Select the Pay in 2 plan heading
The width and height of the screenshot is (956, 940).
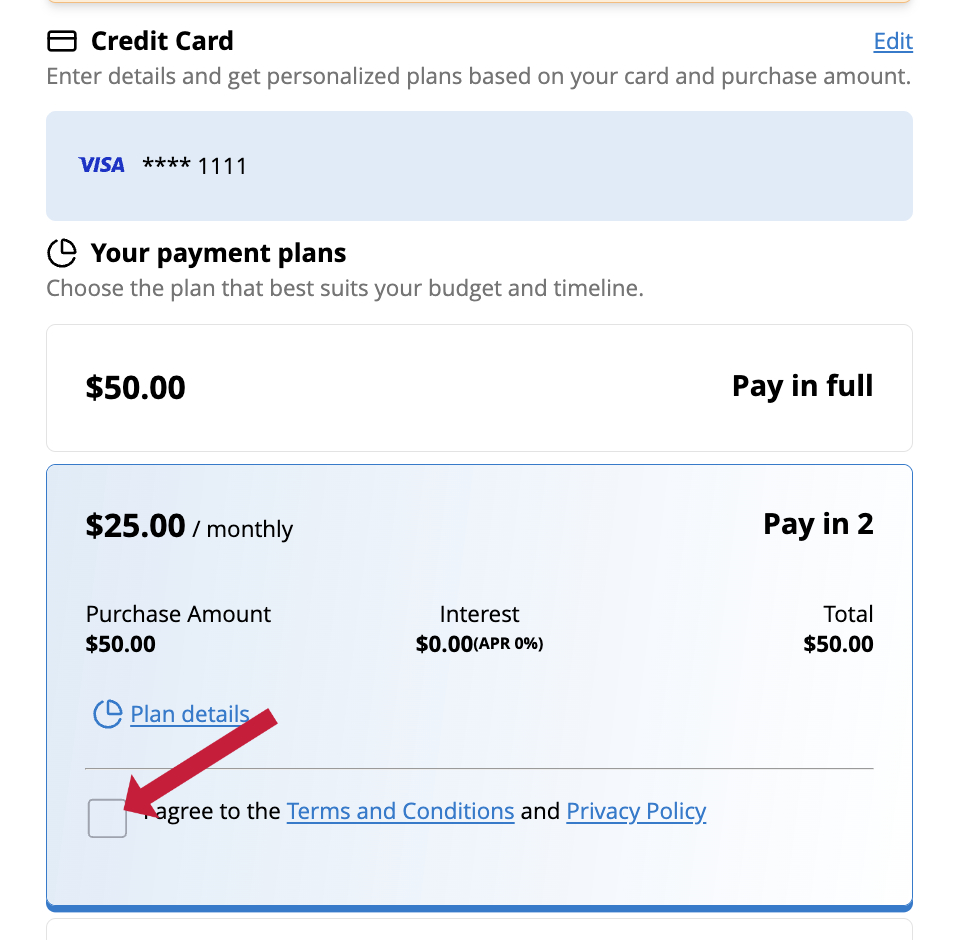pos(818,524)
